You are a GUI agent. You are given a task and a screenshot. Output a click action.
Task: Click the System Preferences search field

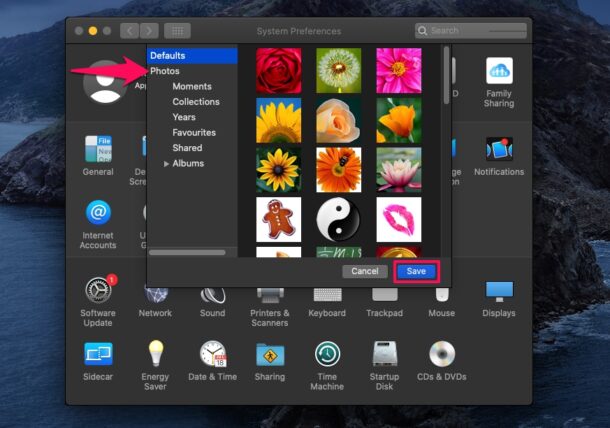tap(471, 30)
